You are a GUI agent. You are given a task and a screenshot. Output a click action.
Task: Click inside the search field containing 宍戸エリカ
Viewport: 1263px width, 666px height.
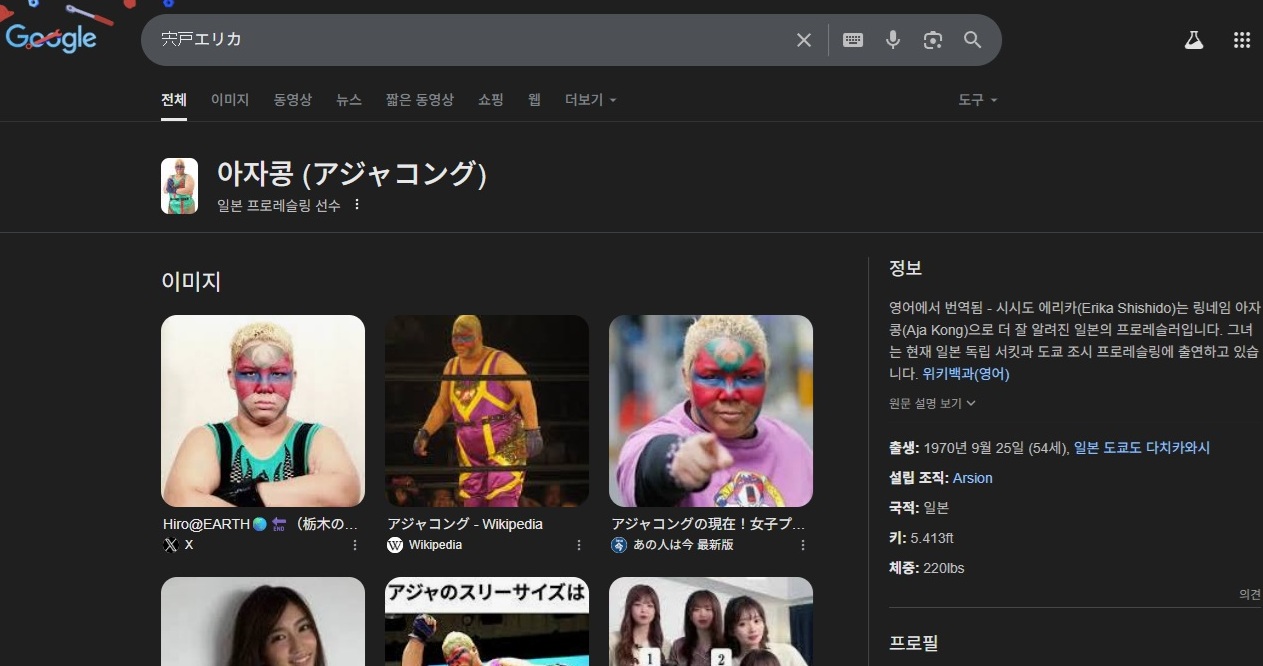click(x=470, y=40)
